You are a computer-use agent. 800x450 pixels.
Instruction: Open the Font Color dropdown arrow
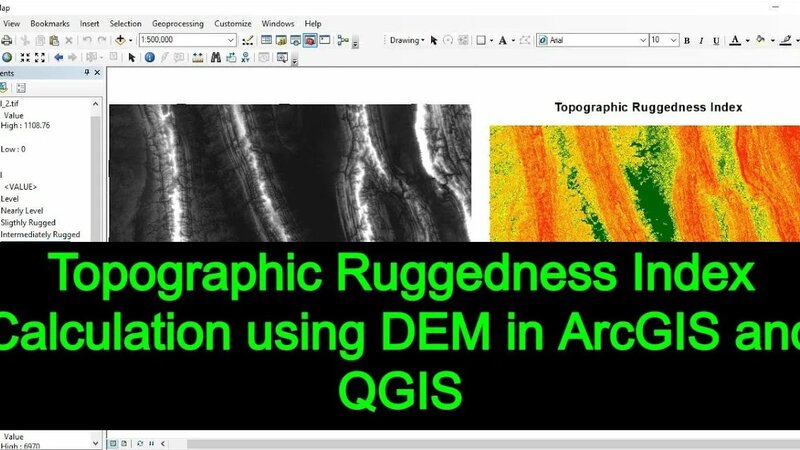[x=747, y=40]
